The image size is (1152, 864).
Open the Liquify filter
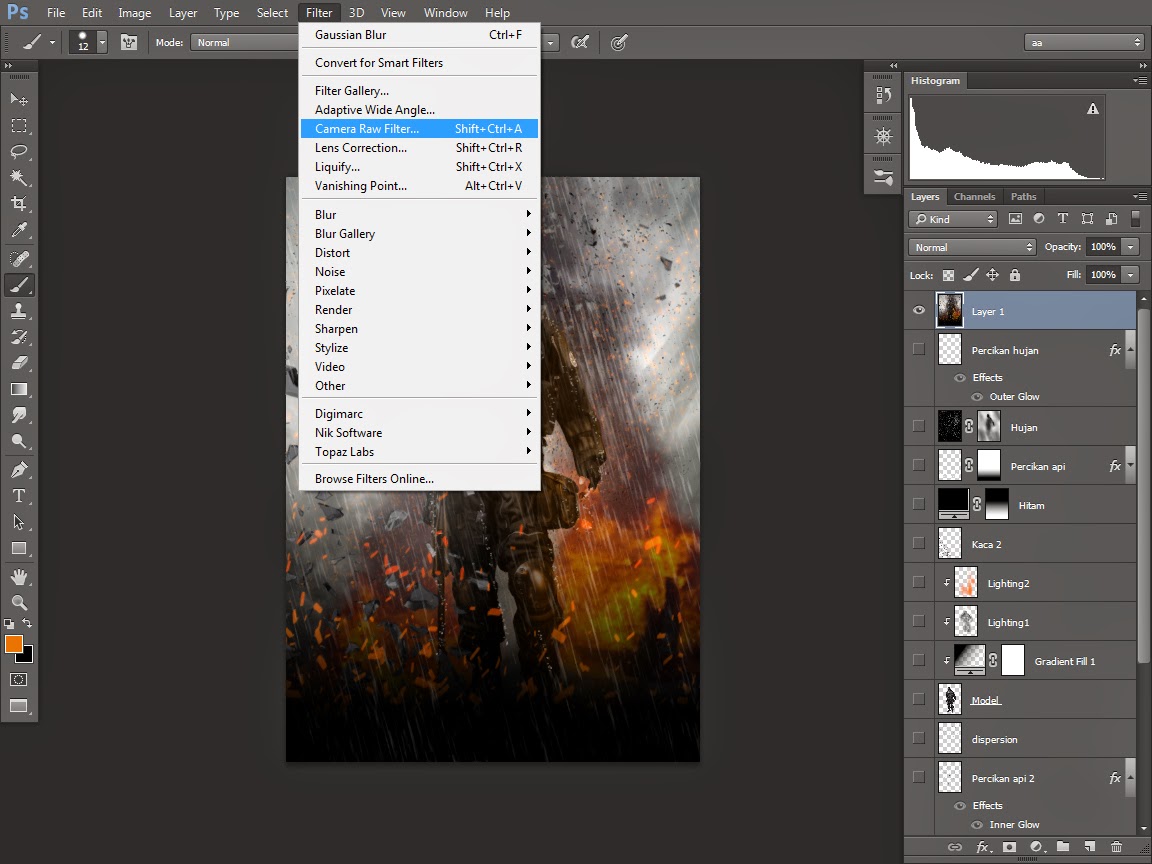(420, 167)
